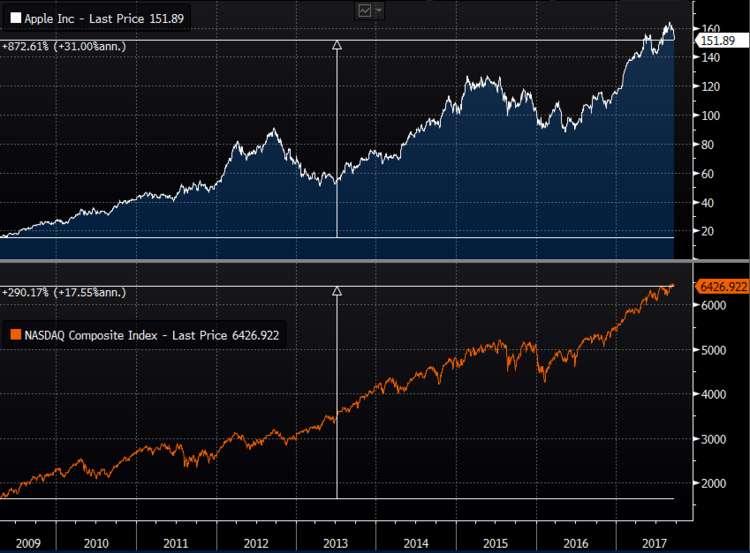Click the 4000 value on NASDAQ axis
750x553 pixels.
click(714, 395)
